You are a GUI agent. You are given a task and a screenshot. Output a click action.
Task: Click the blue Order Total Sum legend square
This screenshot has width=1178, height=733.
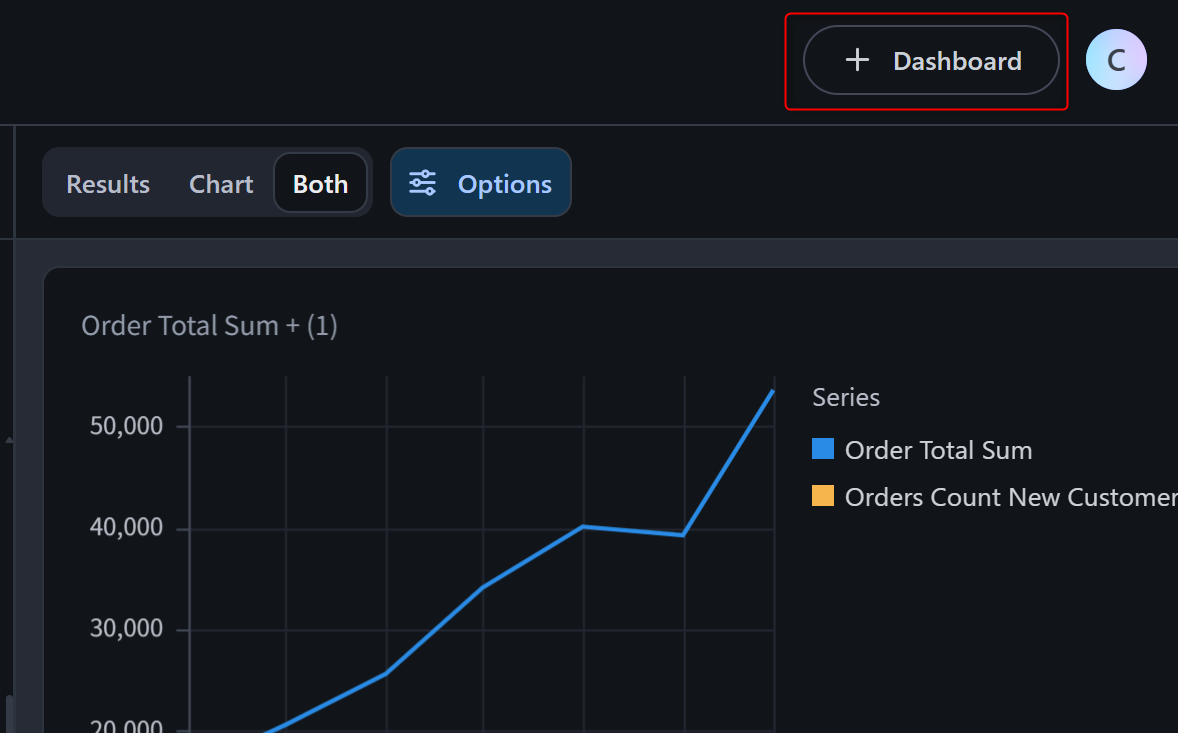pos(823,449)
